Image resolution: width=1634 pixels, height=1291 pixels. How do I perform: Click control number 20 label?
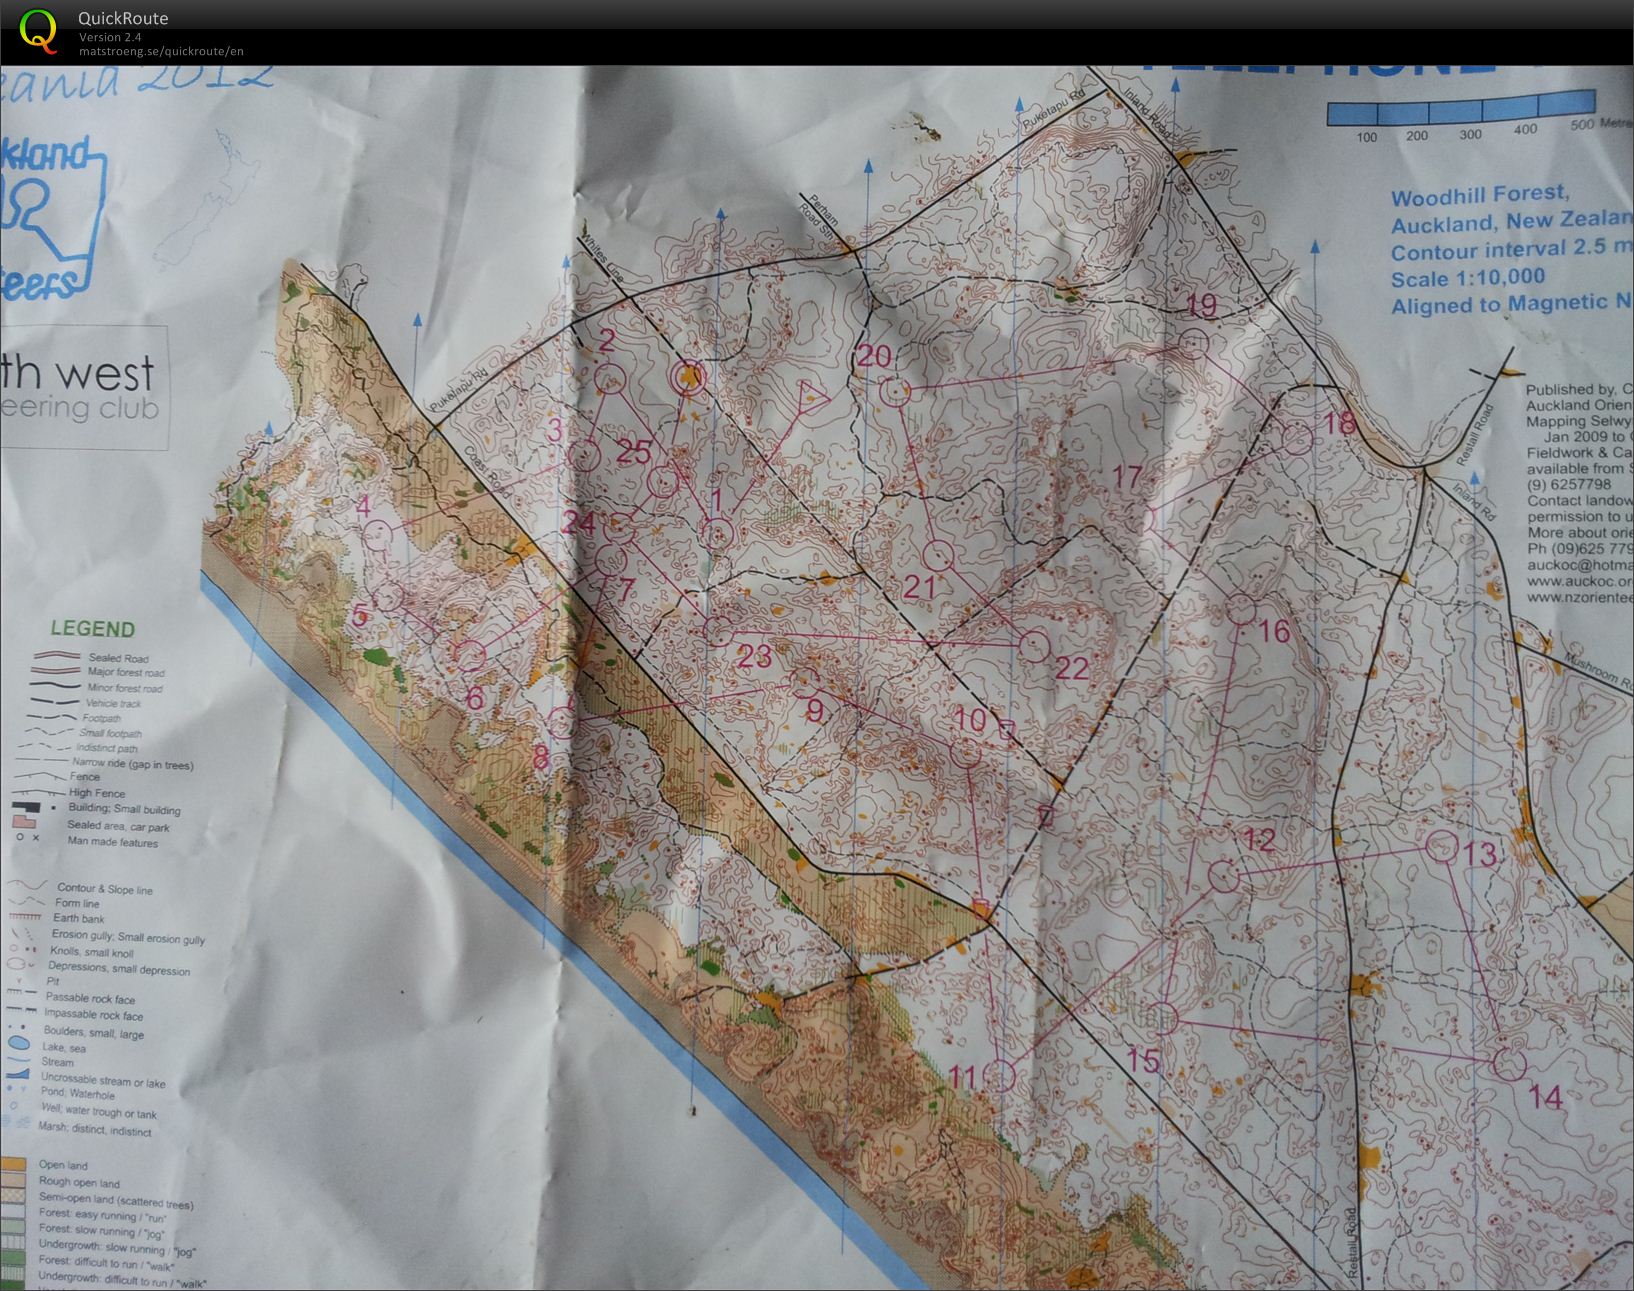[x=874, y=356]
